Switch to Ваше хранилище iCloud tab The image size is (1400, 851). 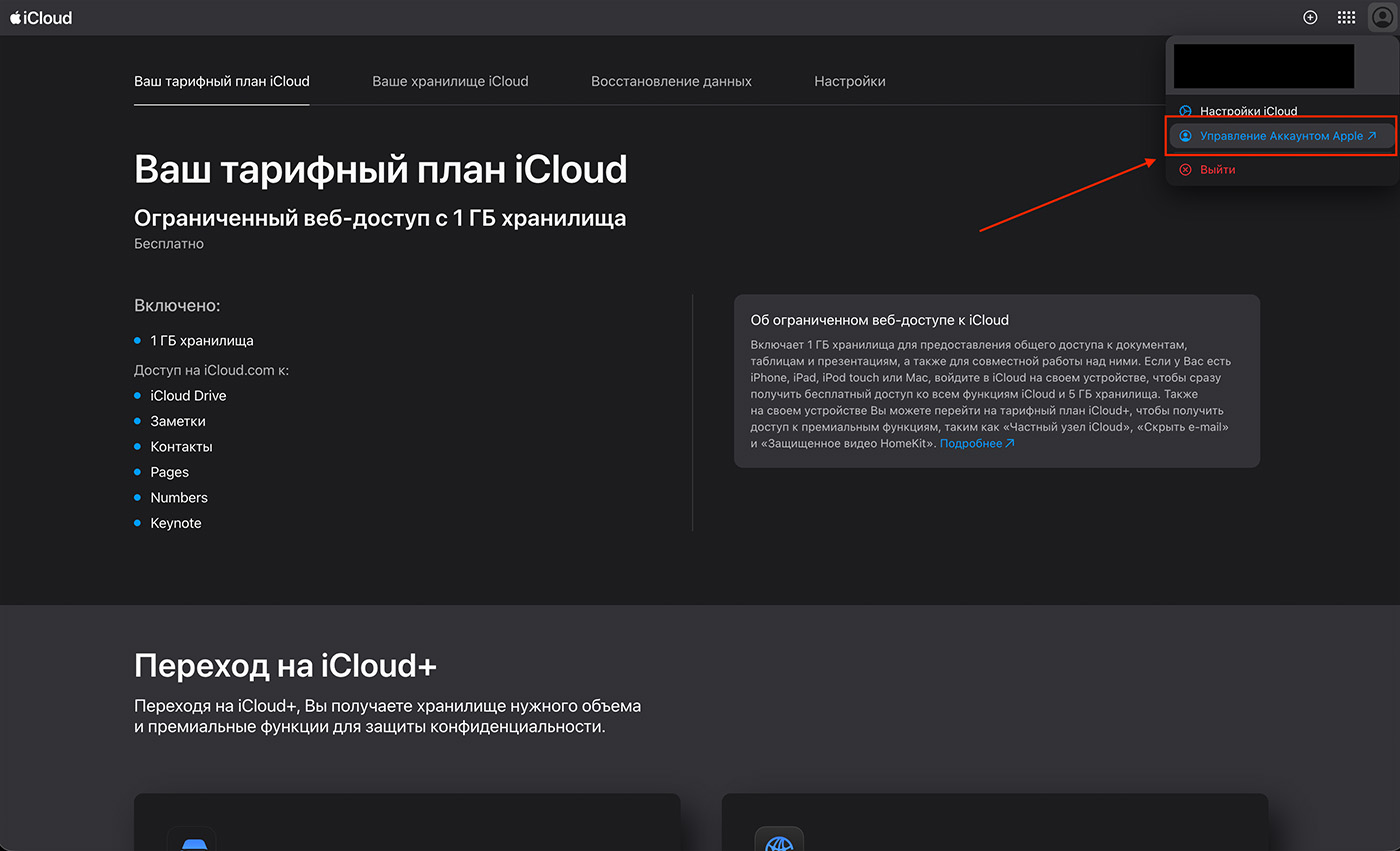click(450, 81)
